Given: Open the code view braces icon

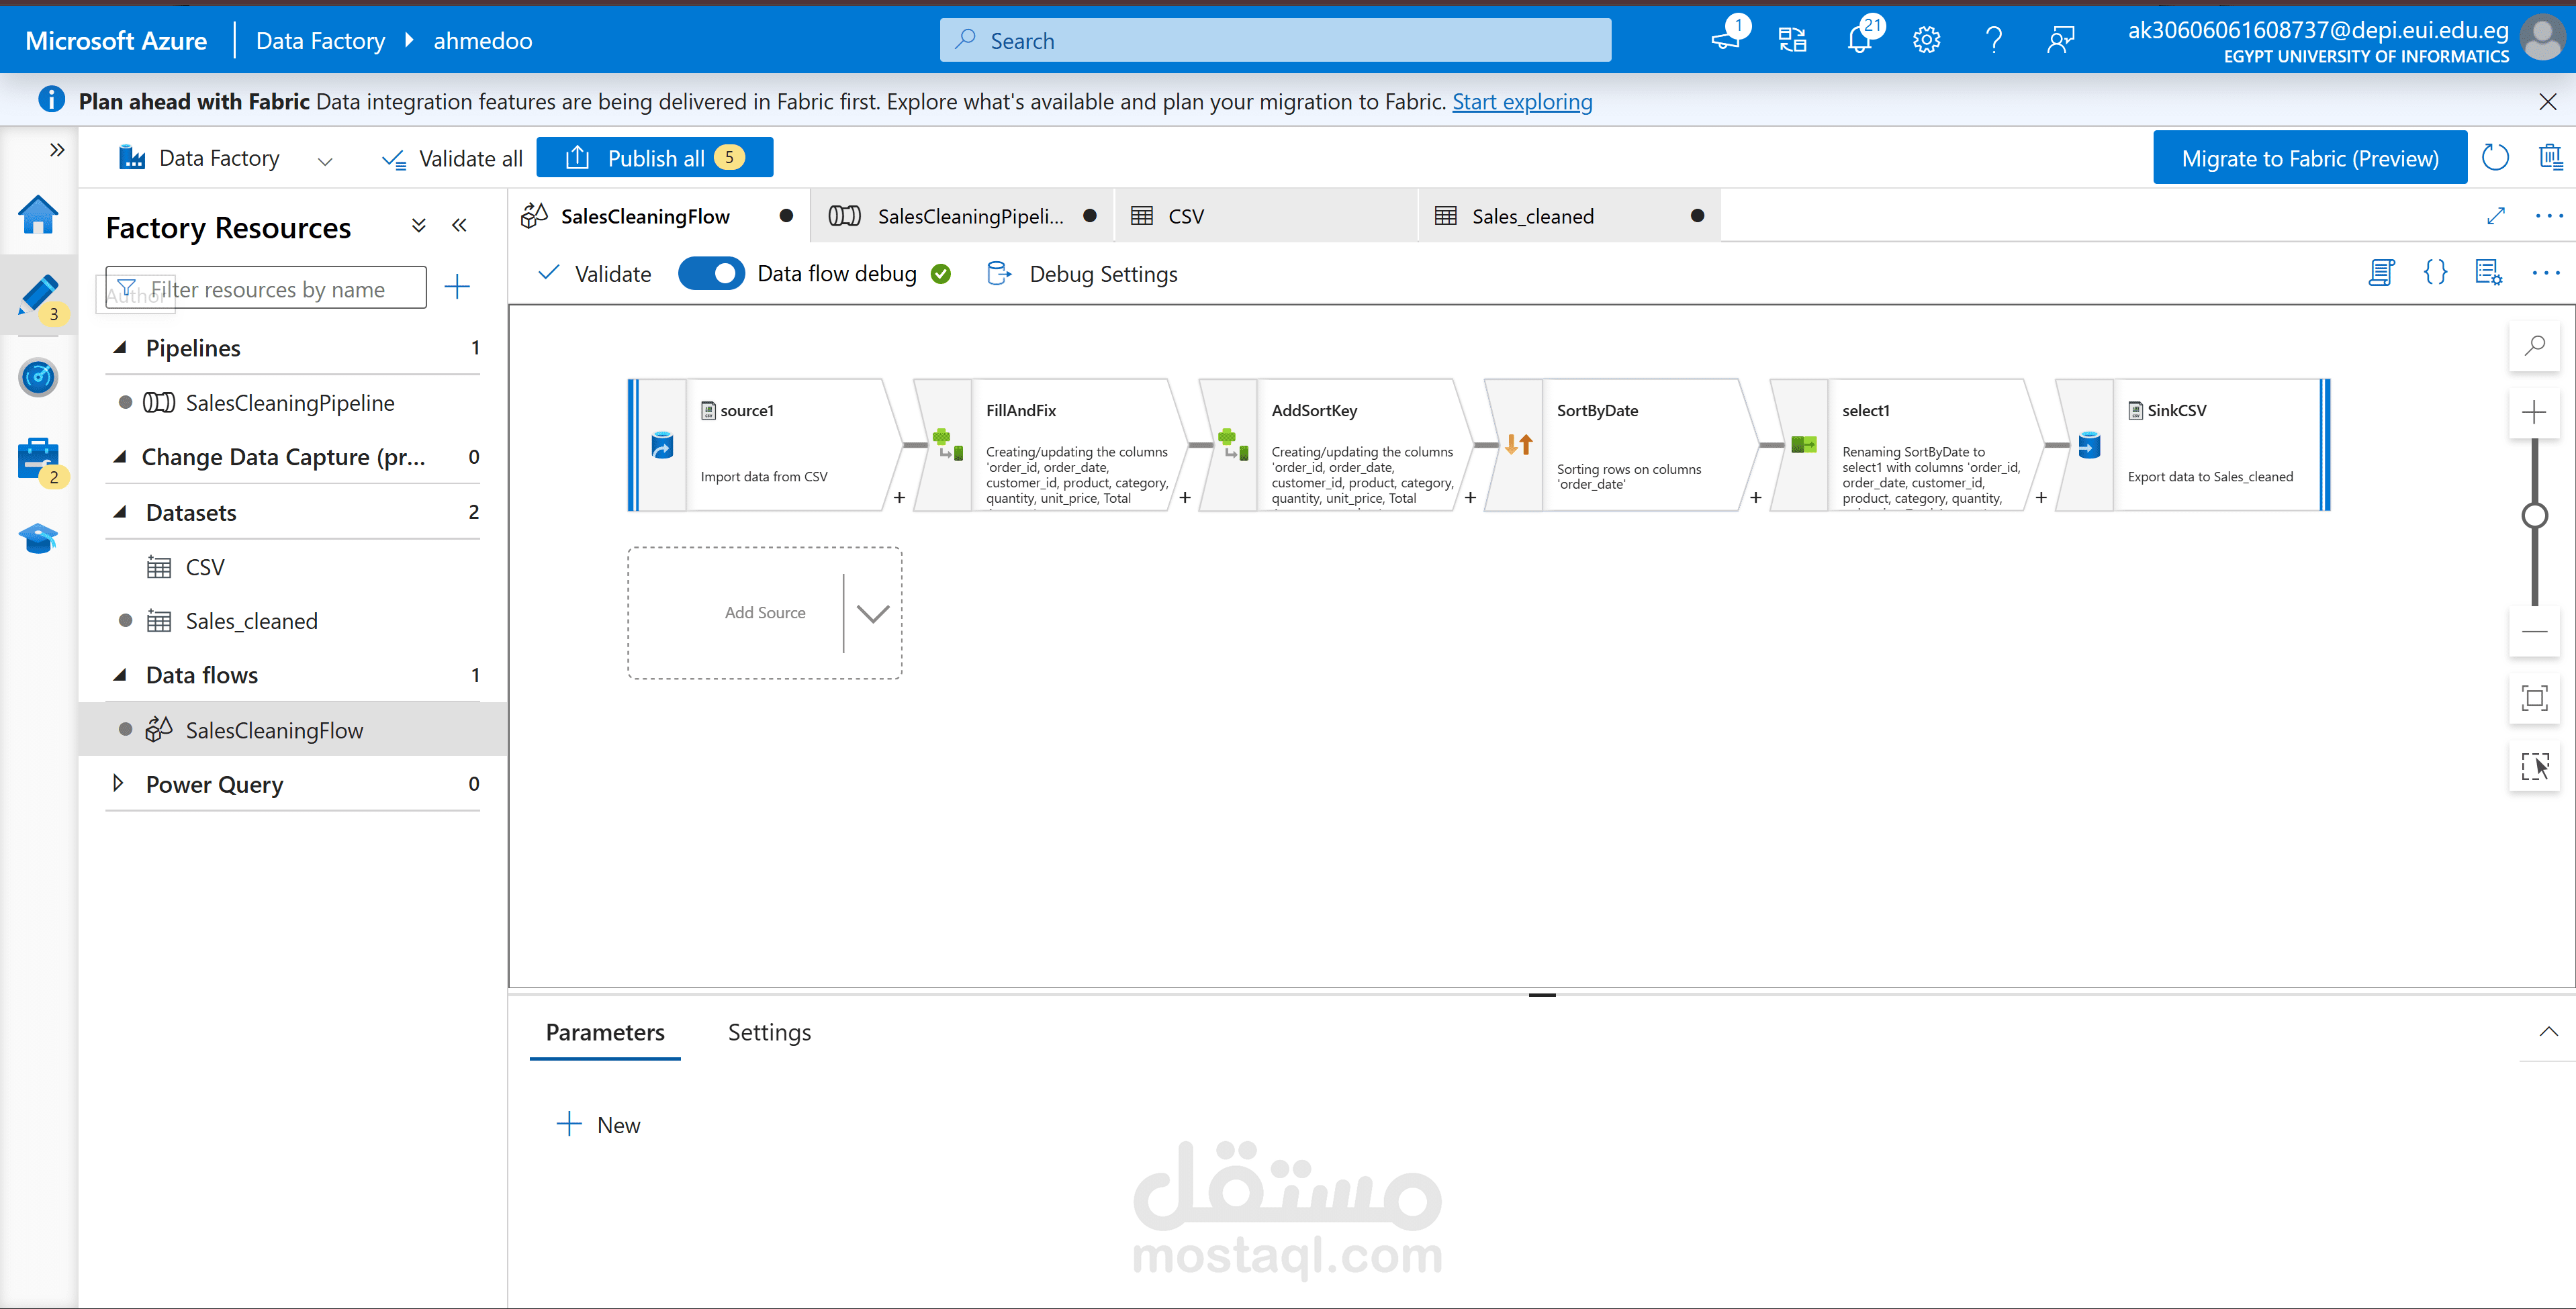Looking at the screenshot, I should 2435,272.
